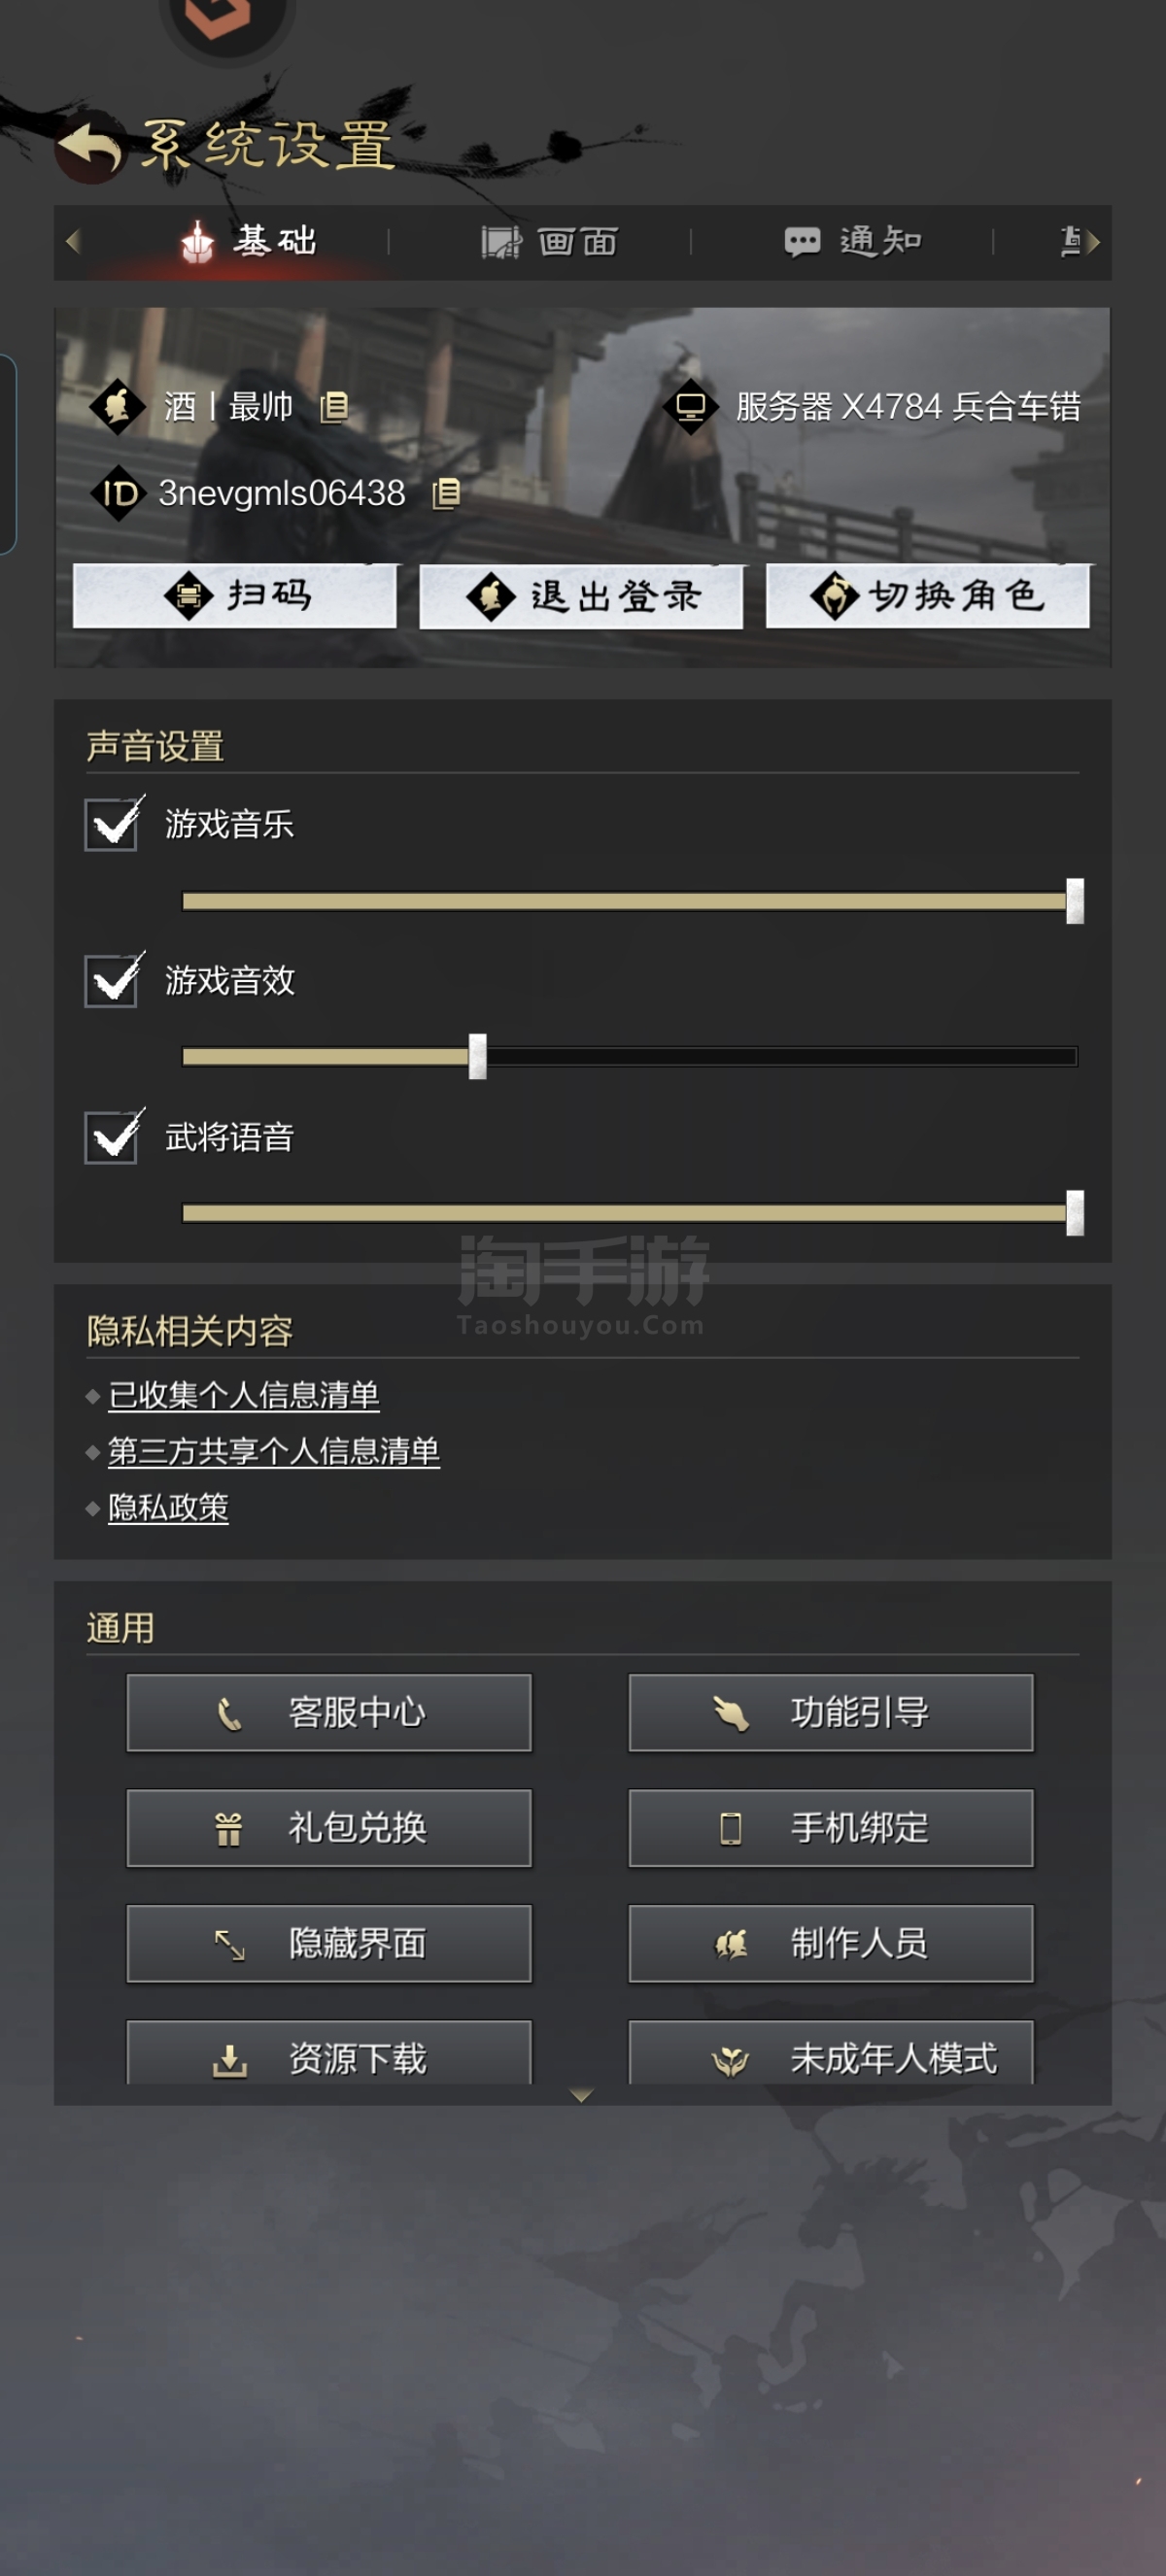Click the phone icon for 手机绑定

click(731, 1828)
